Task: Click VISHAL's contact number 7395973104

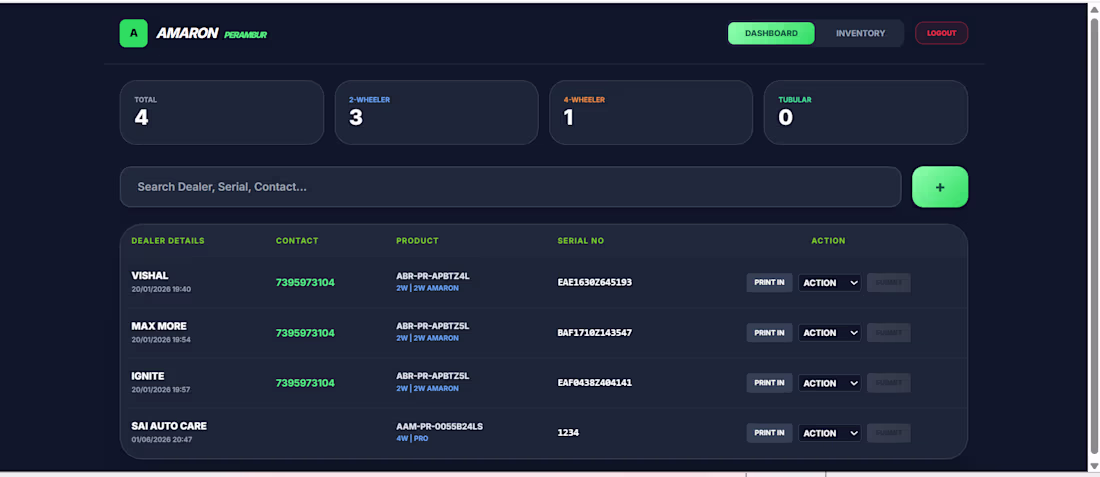Action: (305, 283)
